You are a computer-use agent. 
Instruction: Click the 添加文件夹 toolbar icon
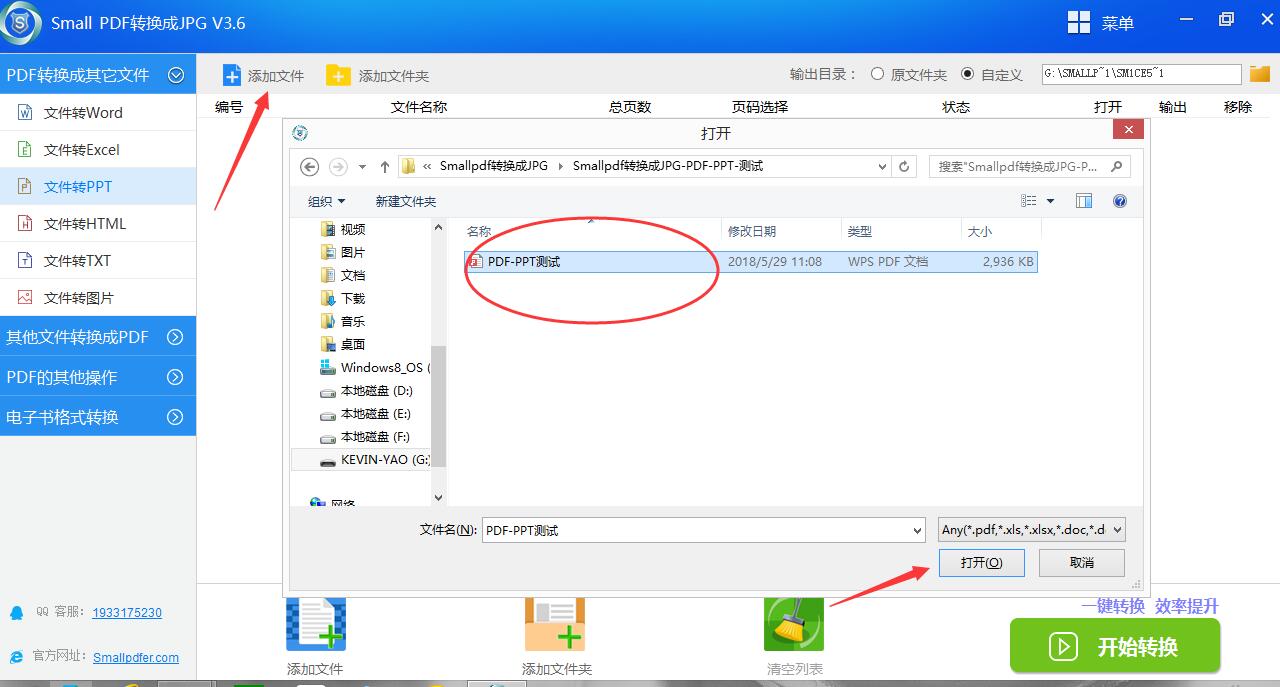coord(337,74)
